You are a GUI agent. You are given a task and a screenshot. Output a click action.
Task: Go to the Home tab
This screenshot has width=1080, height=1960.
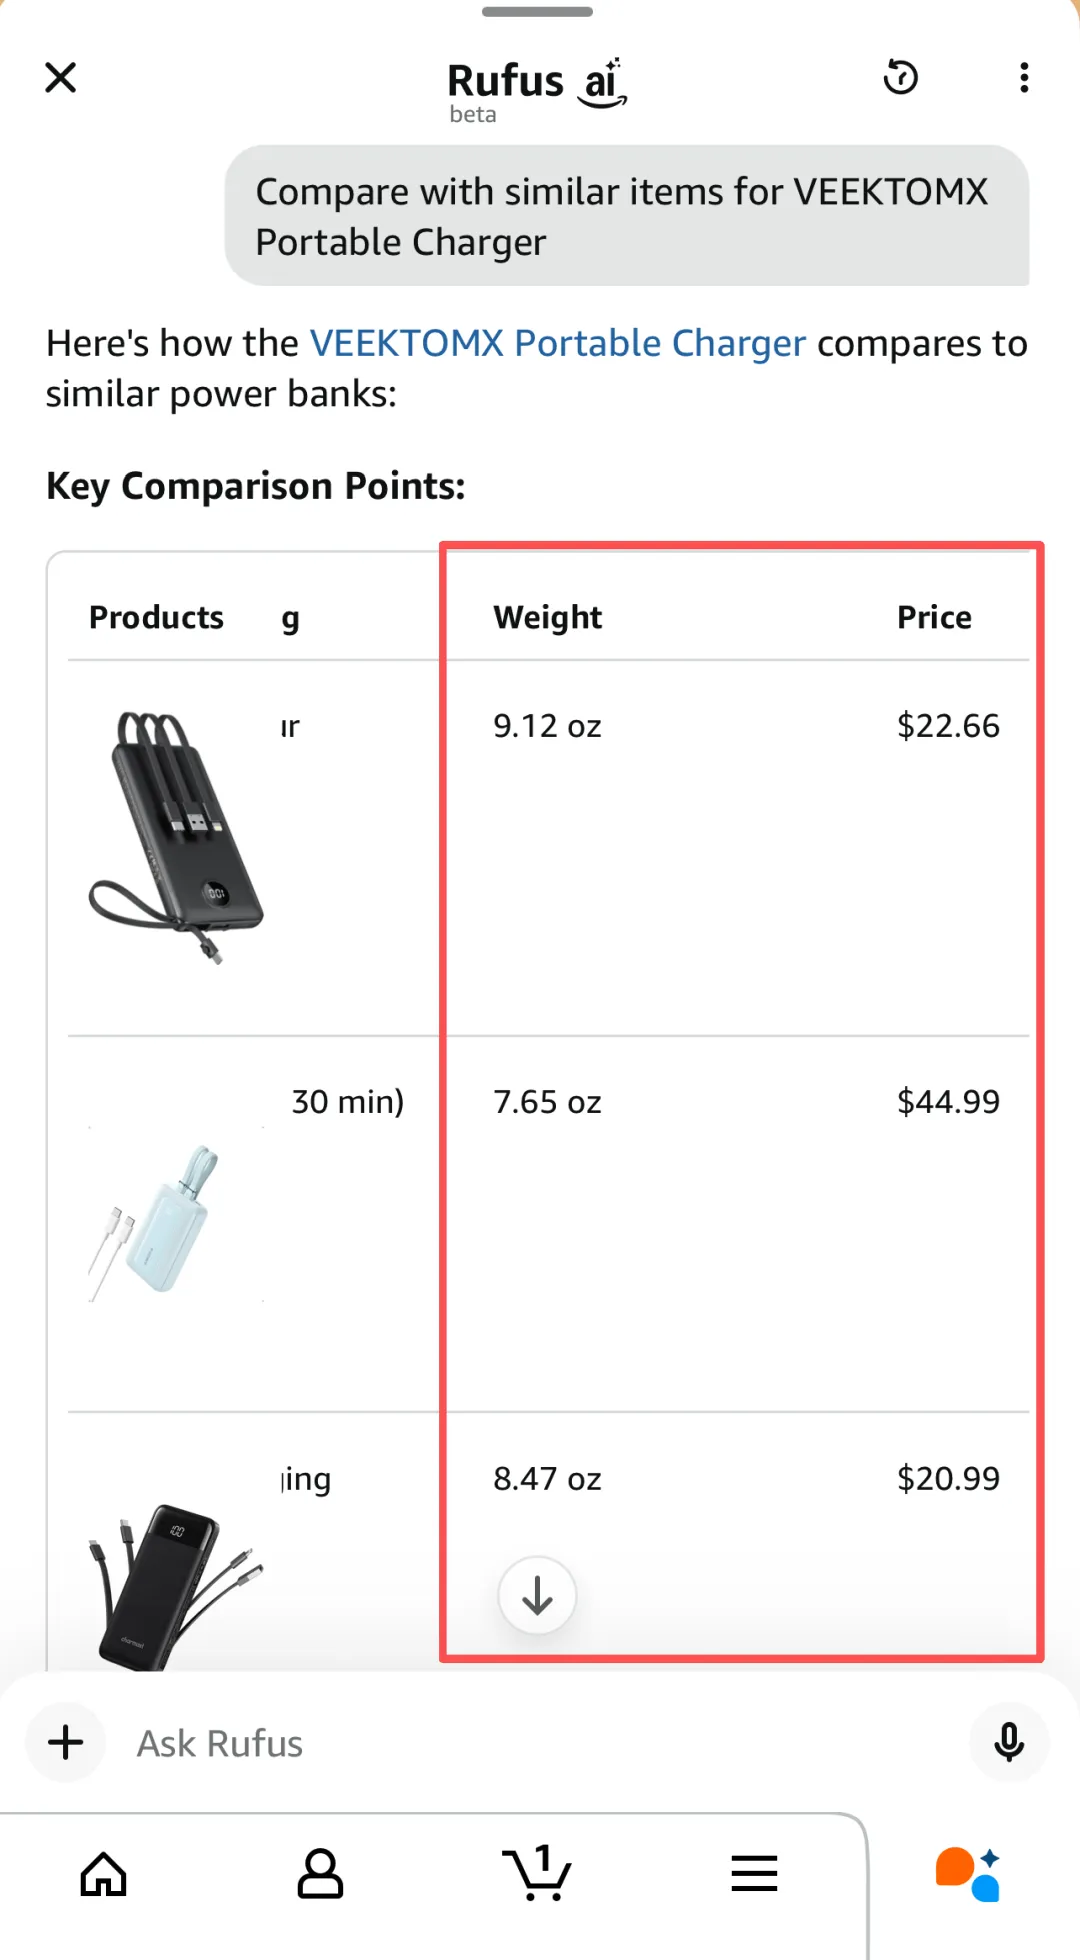tap(104, 1873)
